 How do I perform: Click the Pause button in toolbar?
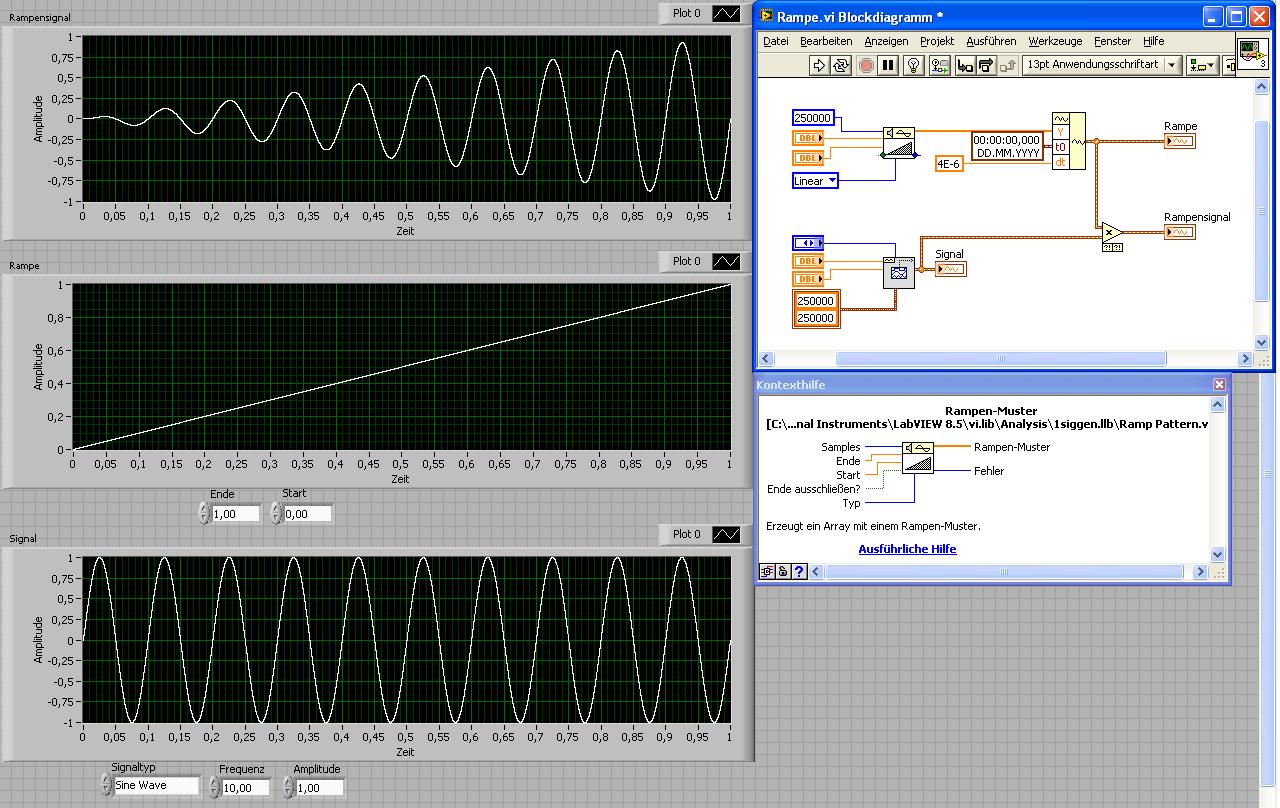point(887,66)
